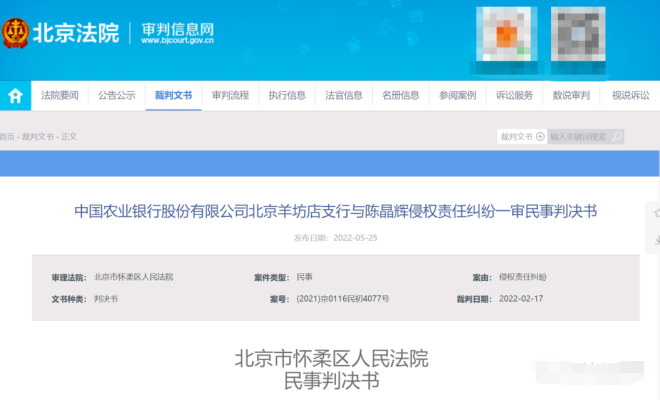Click the large 北京市怀柔区人民法院 document heading
Screen dimensions: 660x401
click(332, 359)
